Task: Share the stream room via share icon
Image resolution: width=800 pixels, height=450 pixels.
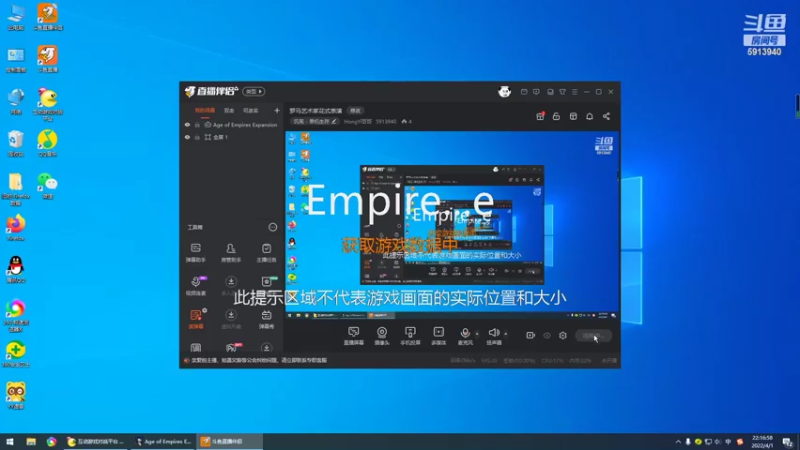Action: click(606, 116)
